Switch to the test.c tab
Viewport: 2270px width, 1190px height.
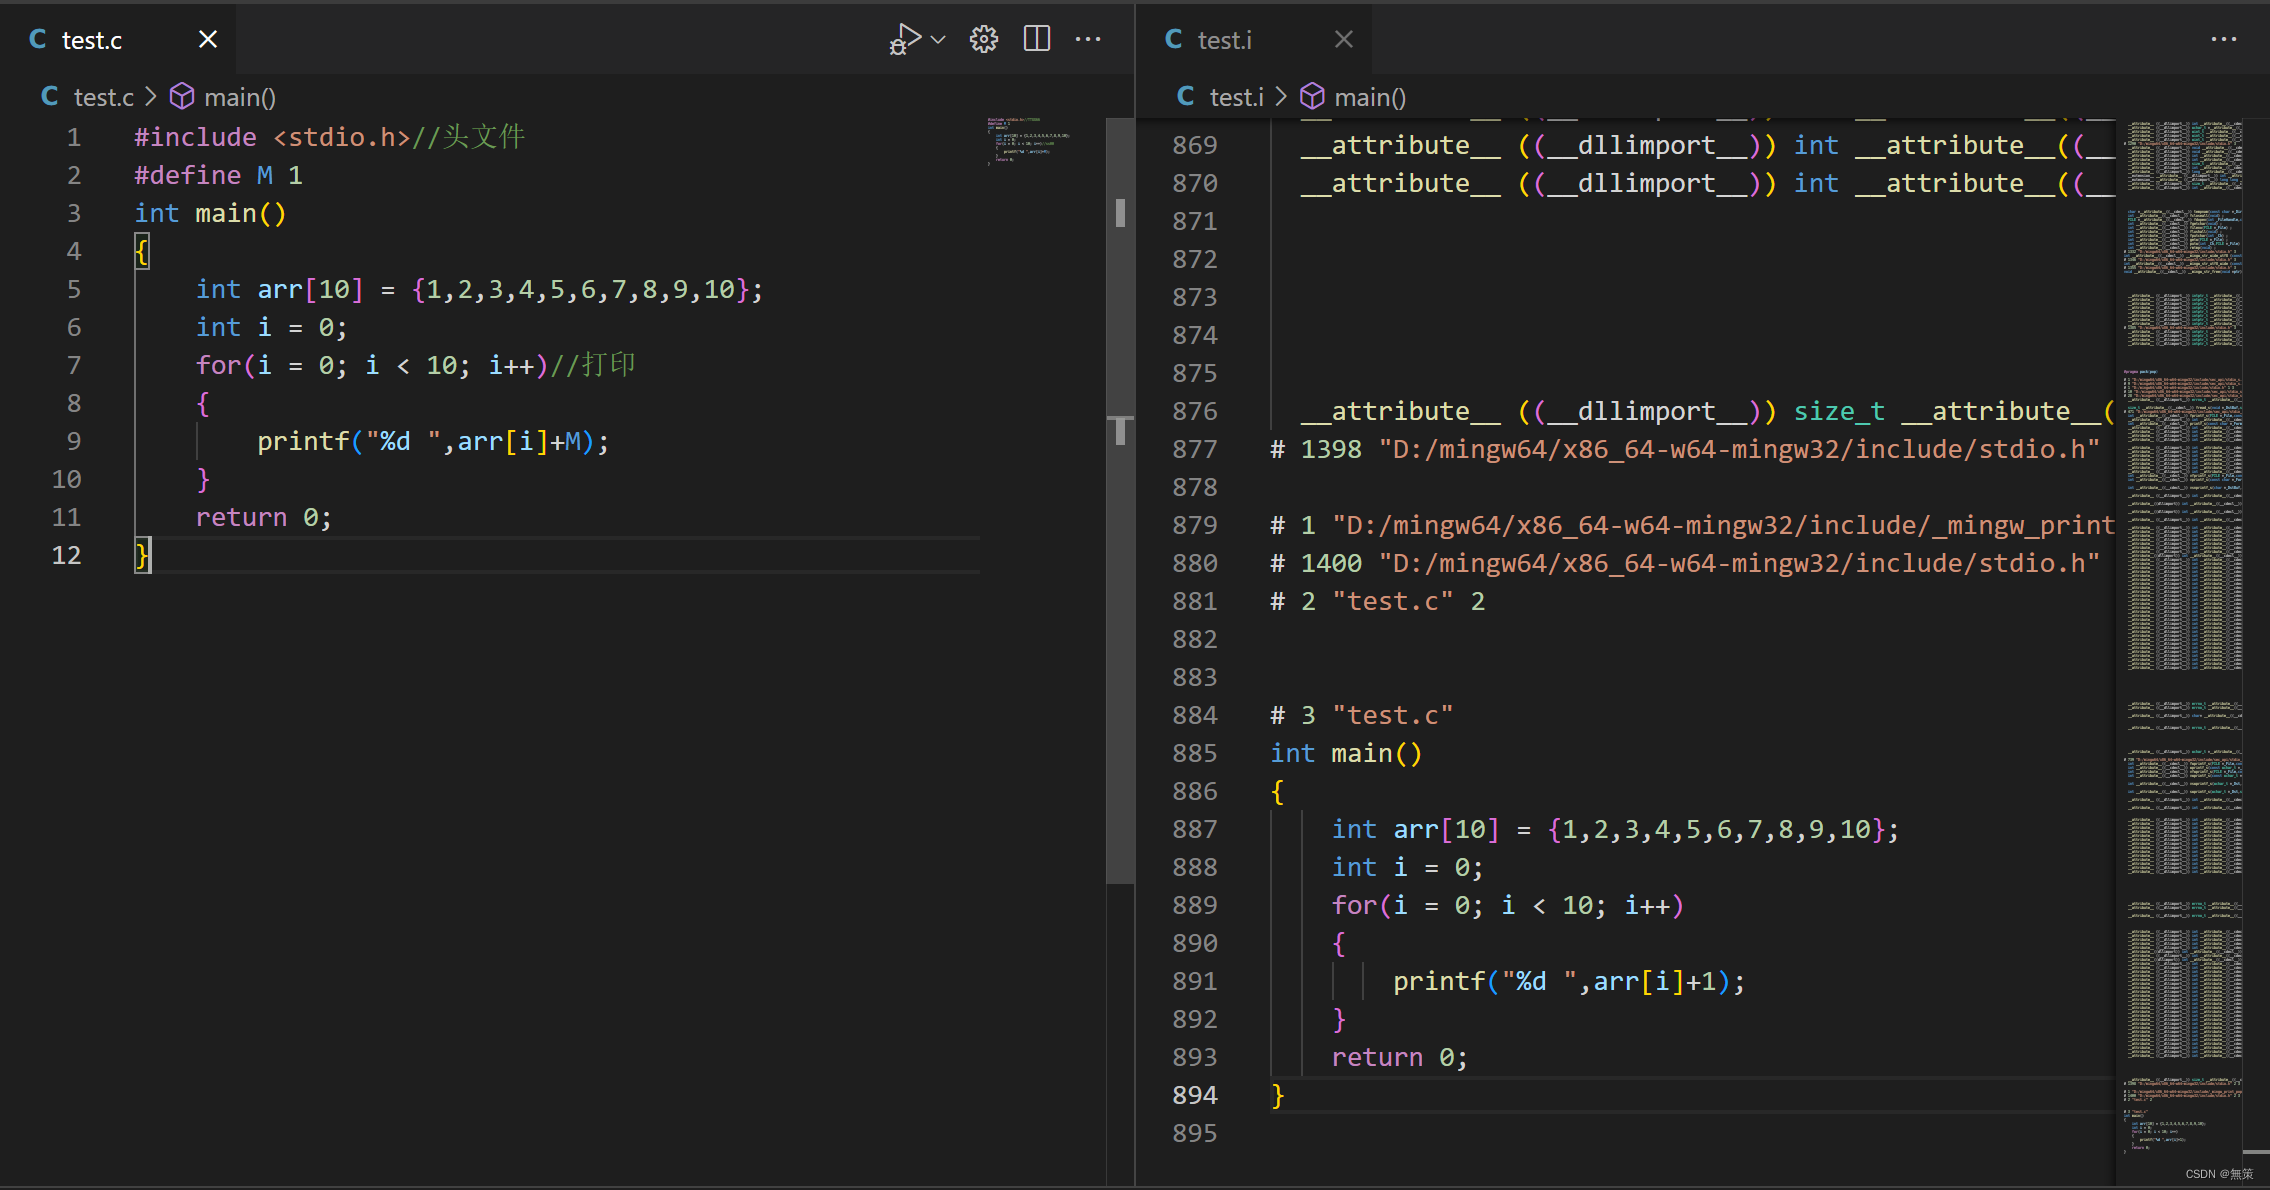(92, 40)
